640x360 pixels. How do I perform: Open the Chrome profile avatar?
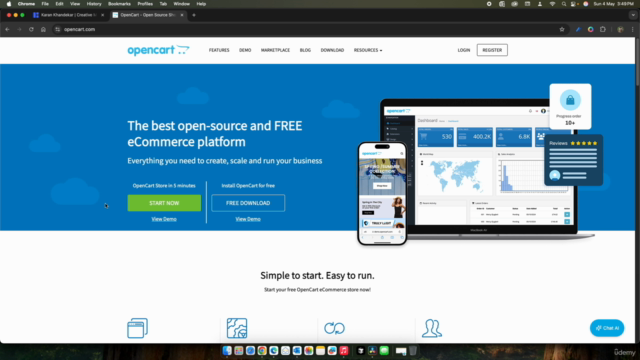[620, 29]
